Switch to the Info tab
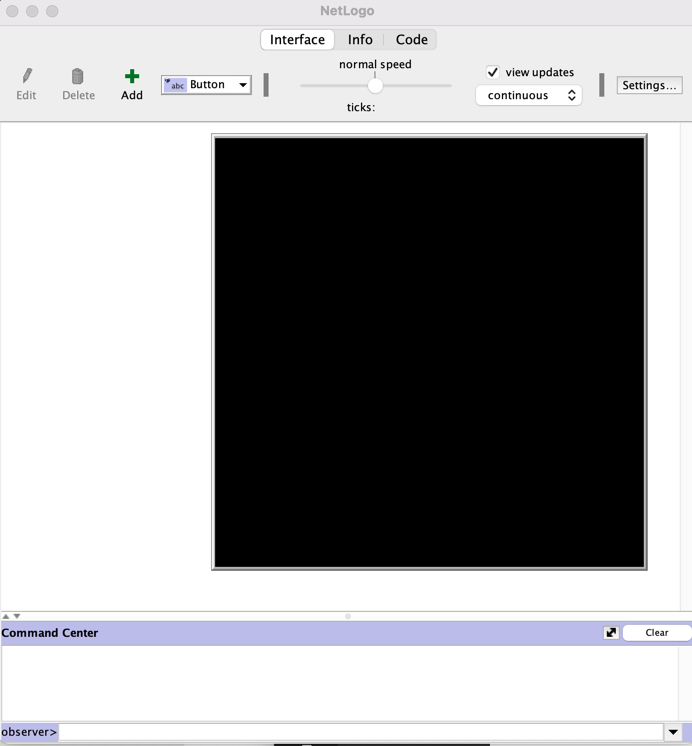 pyautogui.click(x=360, y=39)
